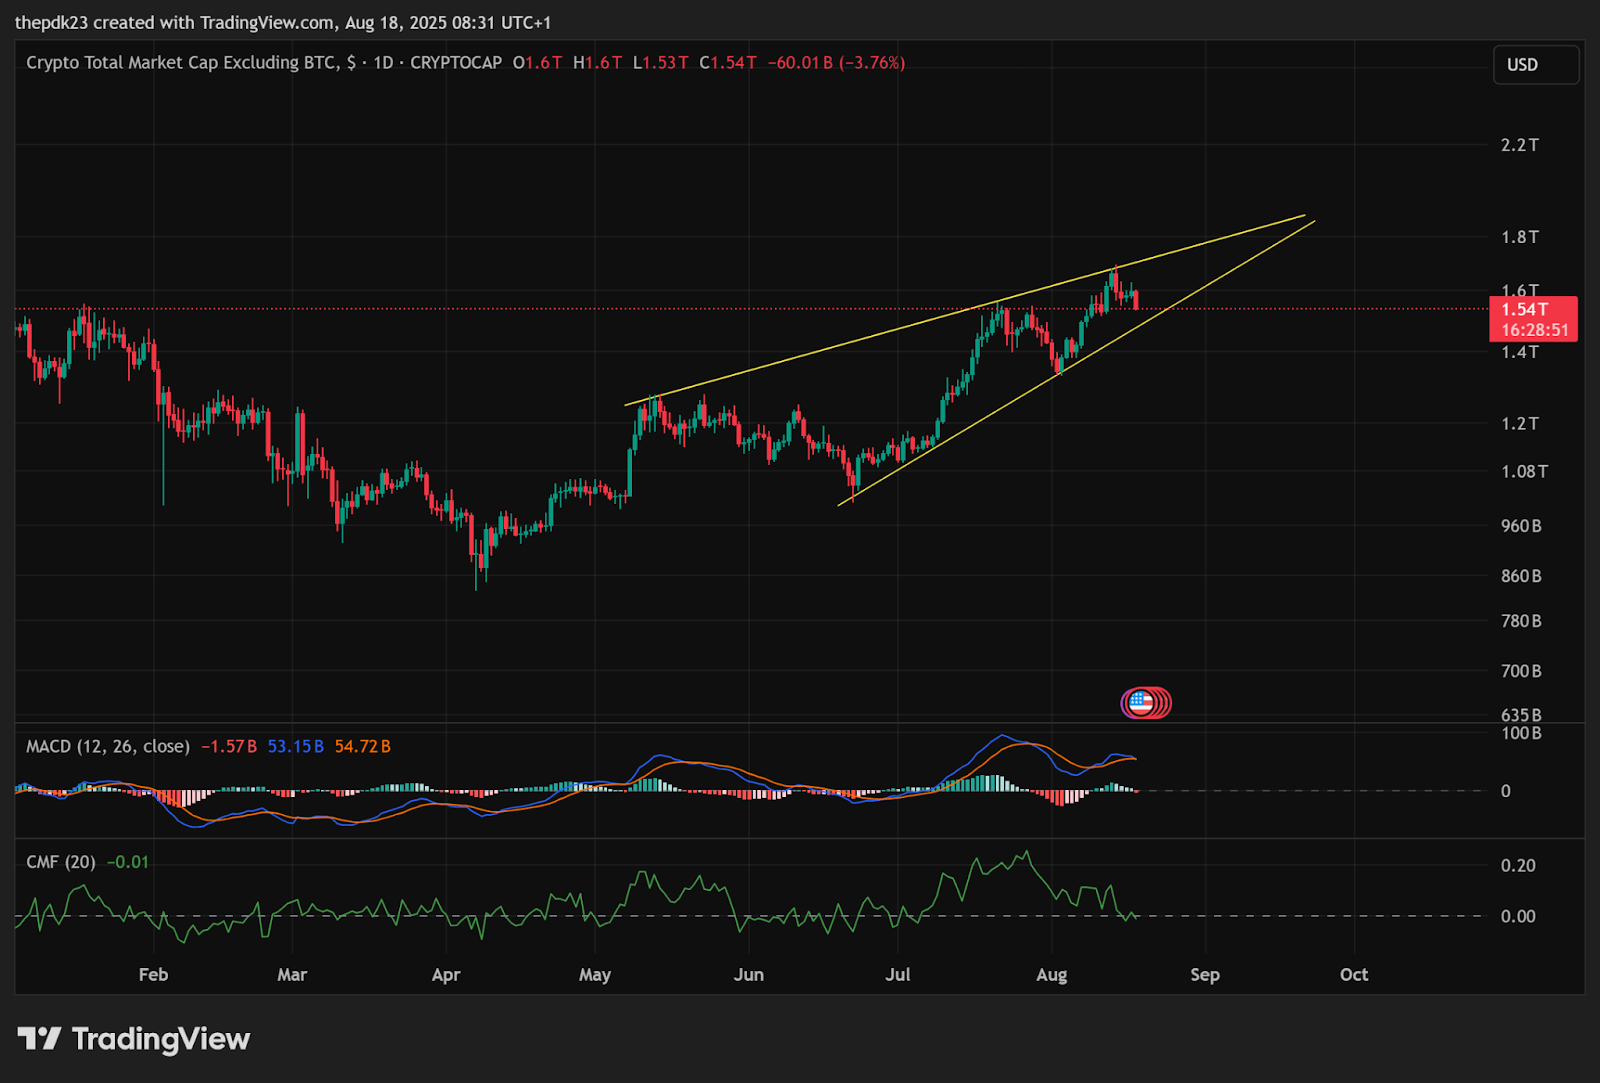Image resolution: width=1600 pixels, height=1083 pixels.
Task: Select the 1D interval label
Action: click(383, 62)
